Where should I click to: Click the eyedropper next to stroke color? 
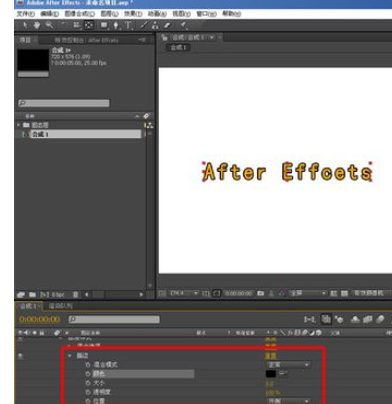click(283, 373)
